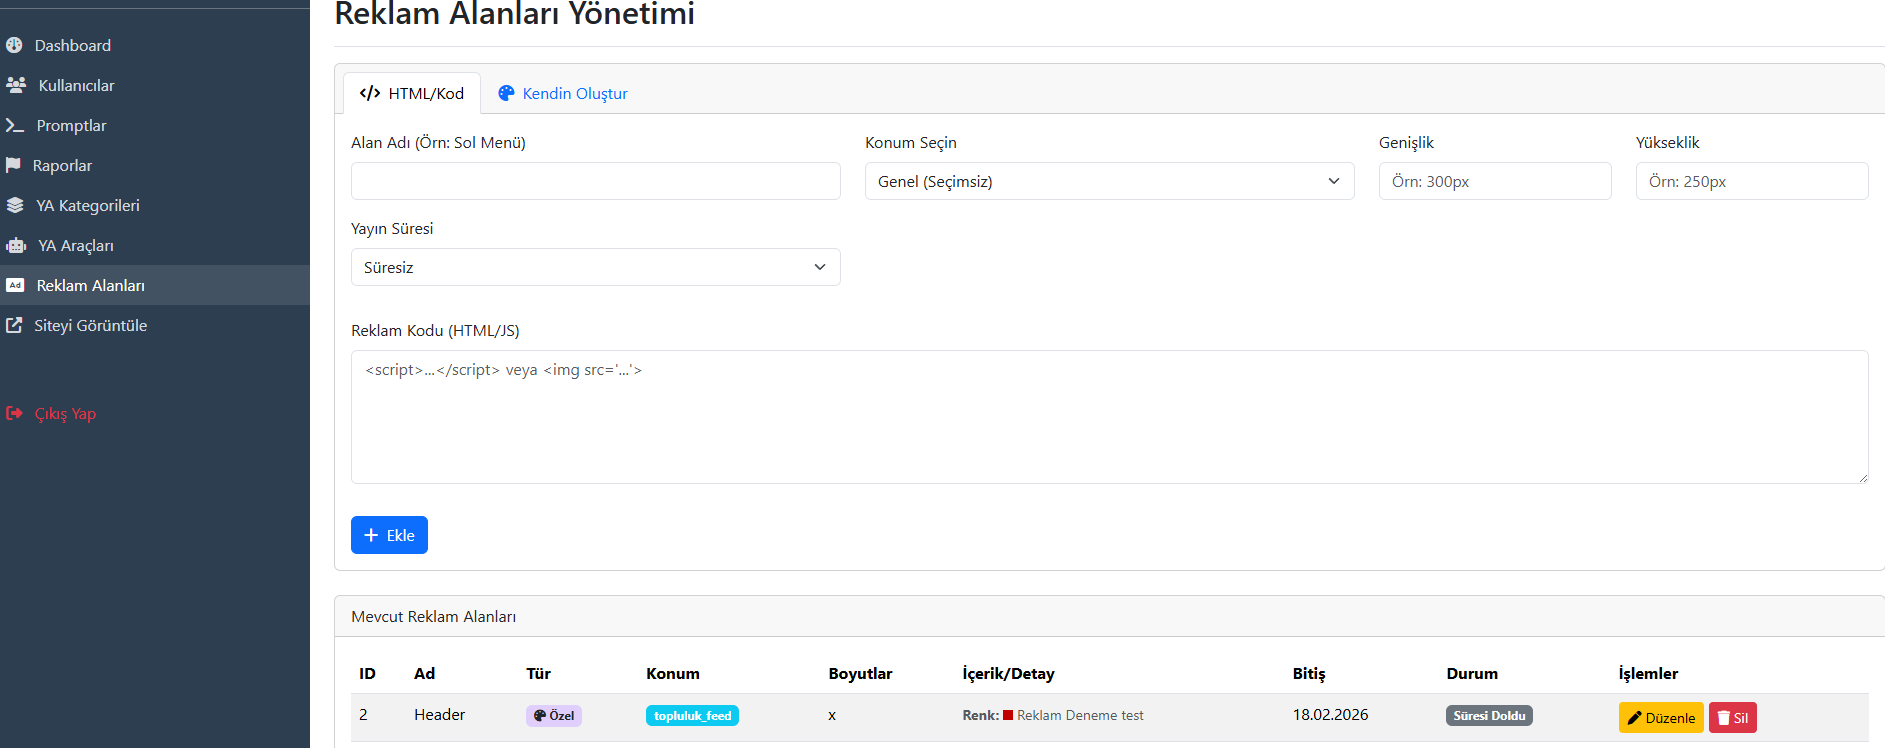Click the ID column header
The width and height of the screenshot is (1885, 748).
[367, 674]
